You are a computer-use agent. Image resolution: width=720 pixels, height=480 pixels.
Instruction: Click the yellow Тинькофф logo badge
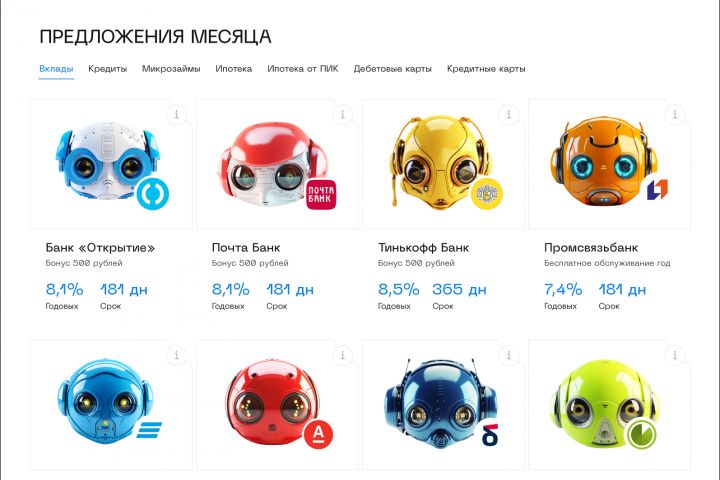[x=487, y=194]
